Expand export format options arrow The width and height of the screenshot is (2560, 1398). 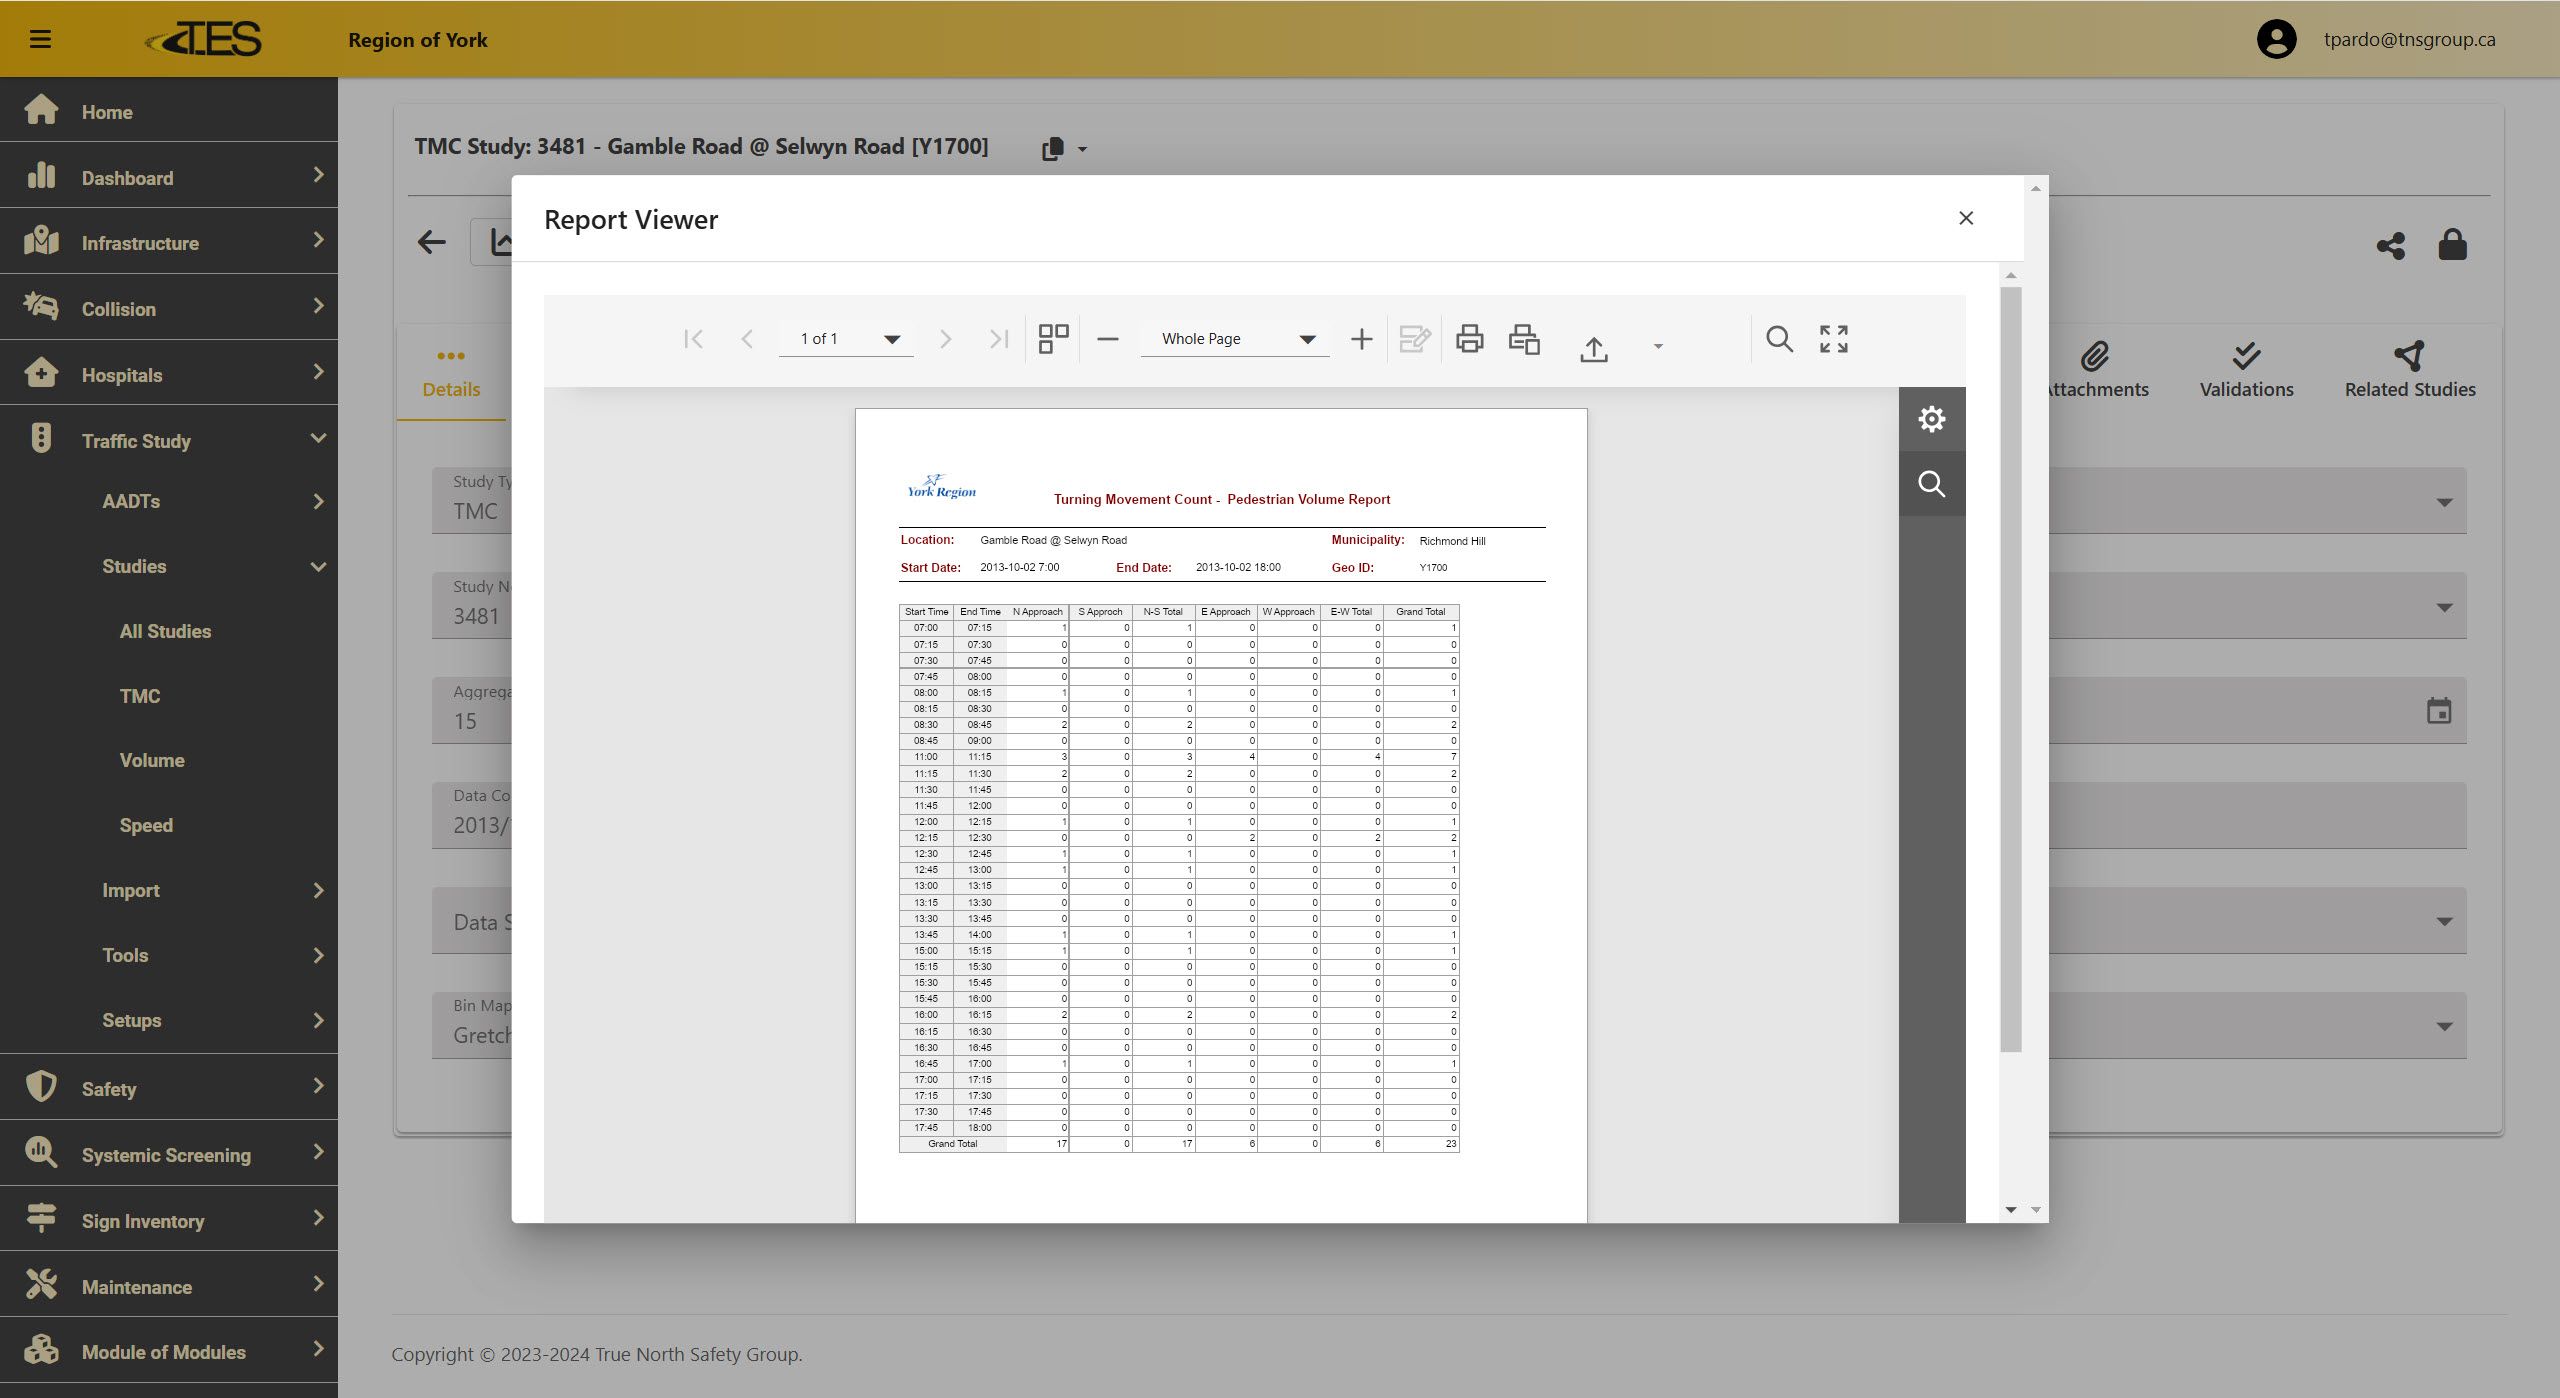(1658, 346)
